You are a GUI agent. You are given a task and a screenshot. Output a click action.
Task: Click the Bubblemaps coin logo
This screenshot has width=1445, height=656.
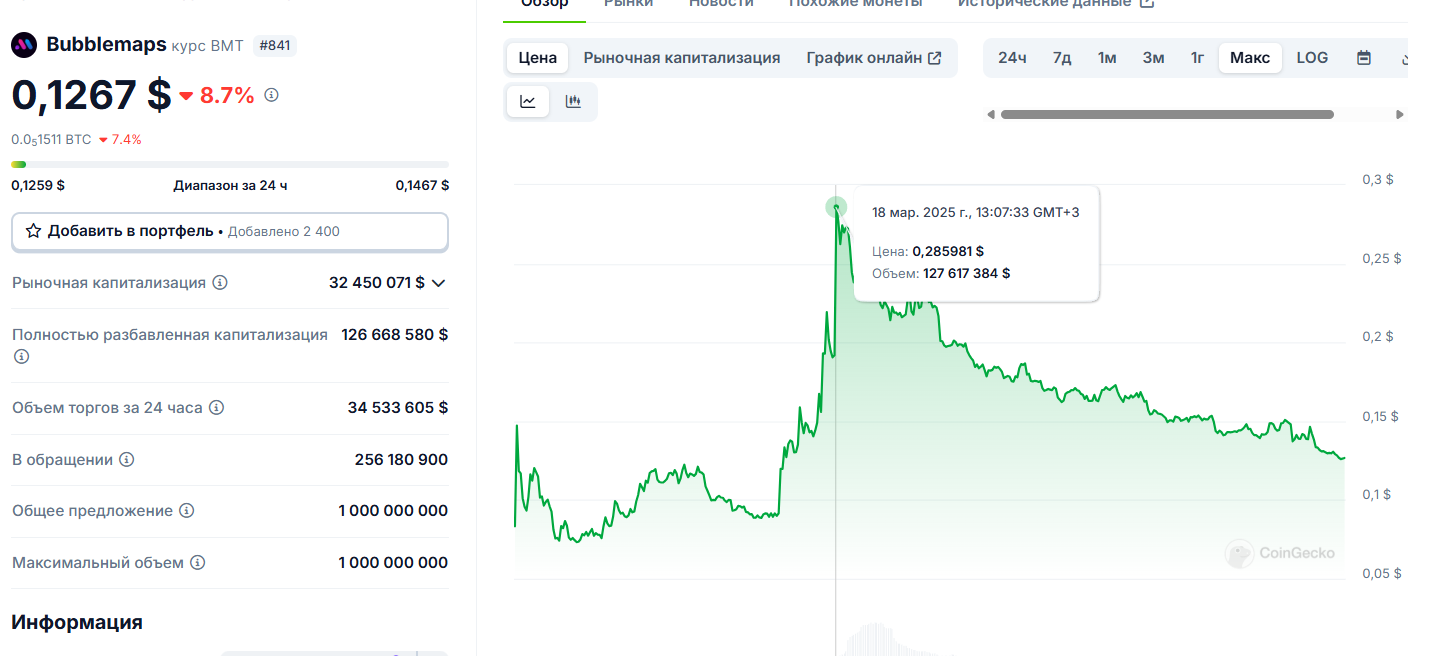24,45
